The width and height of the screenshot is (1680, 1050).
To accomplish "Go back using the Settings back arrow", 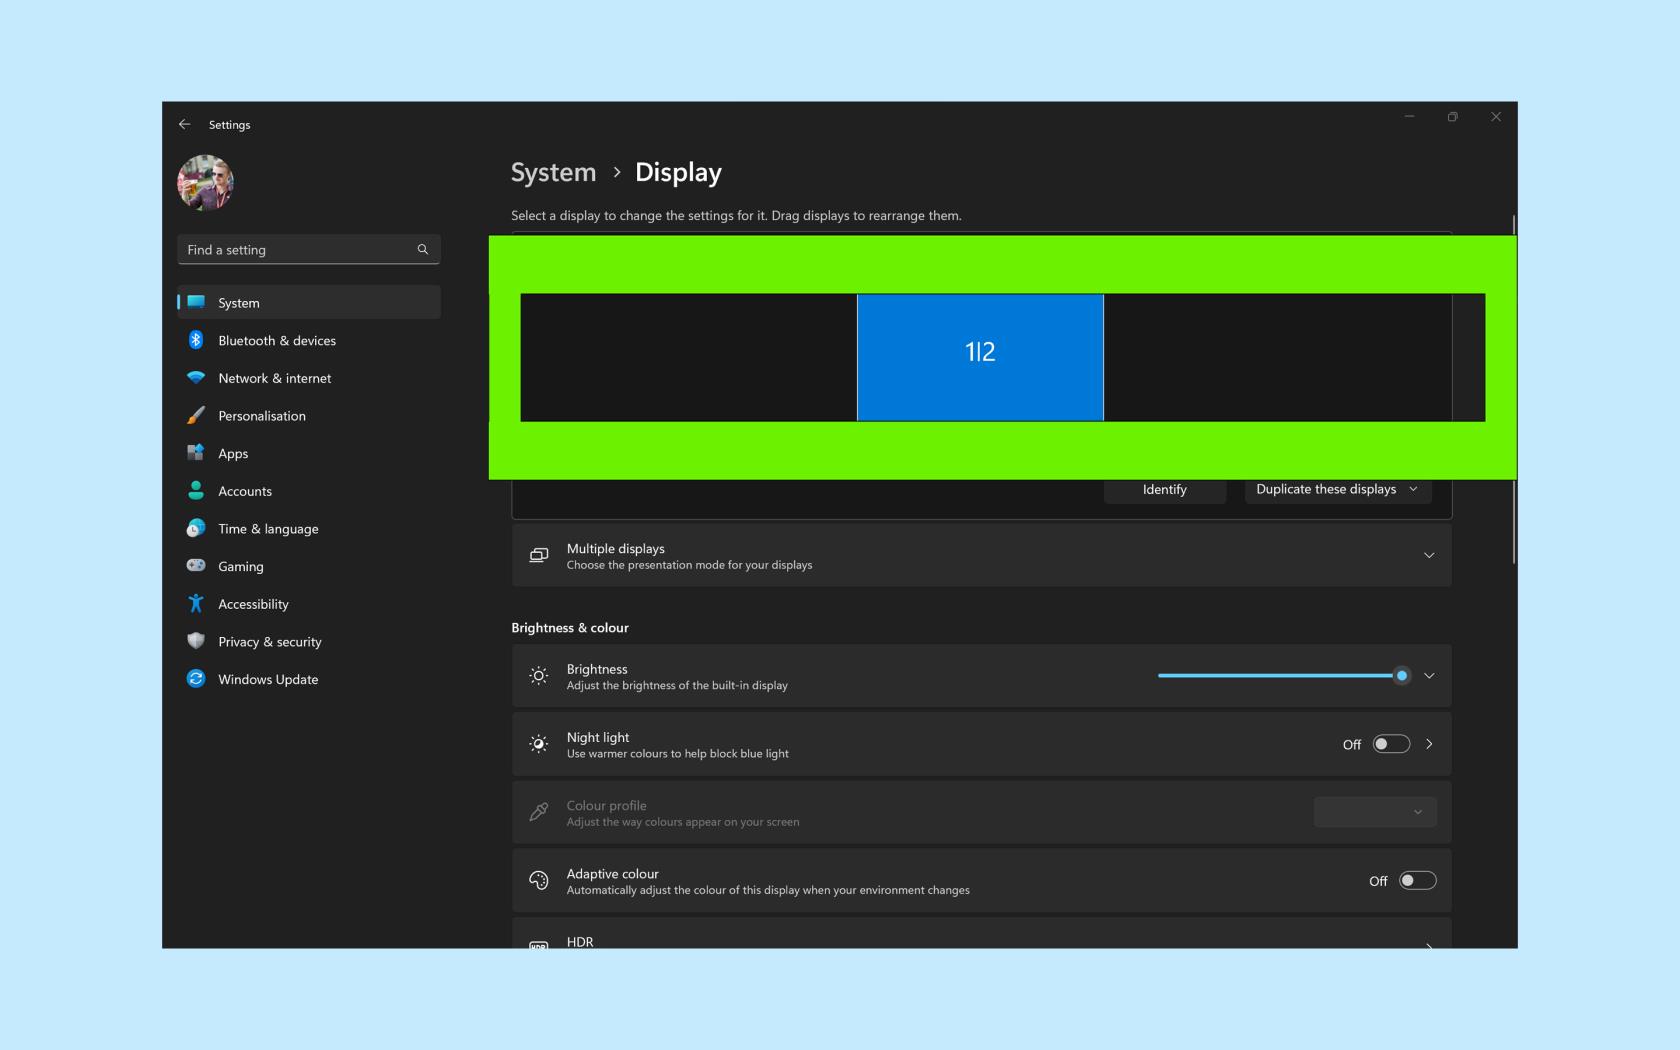I will 184,125.
